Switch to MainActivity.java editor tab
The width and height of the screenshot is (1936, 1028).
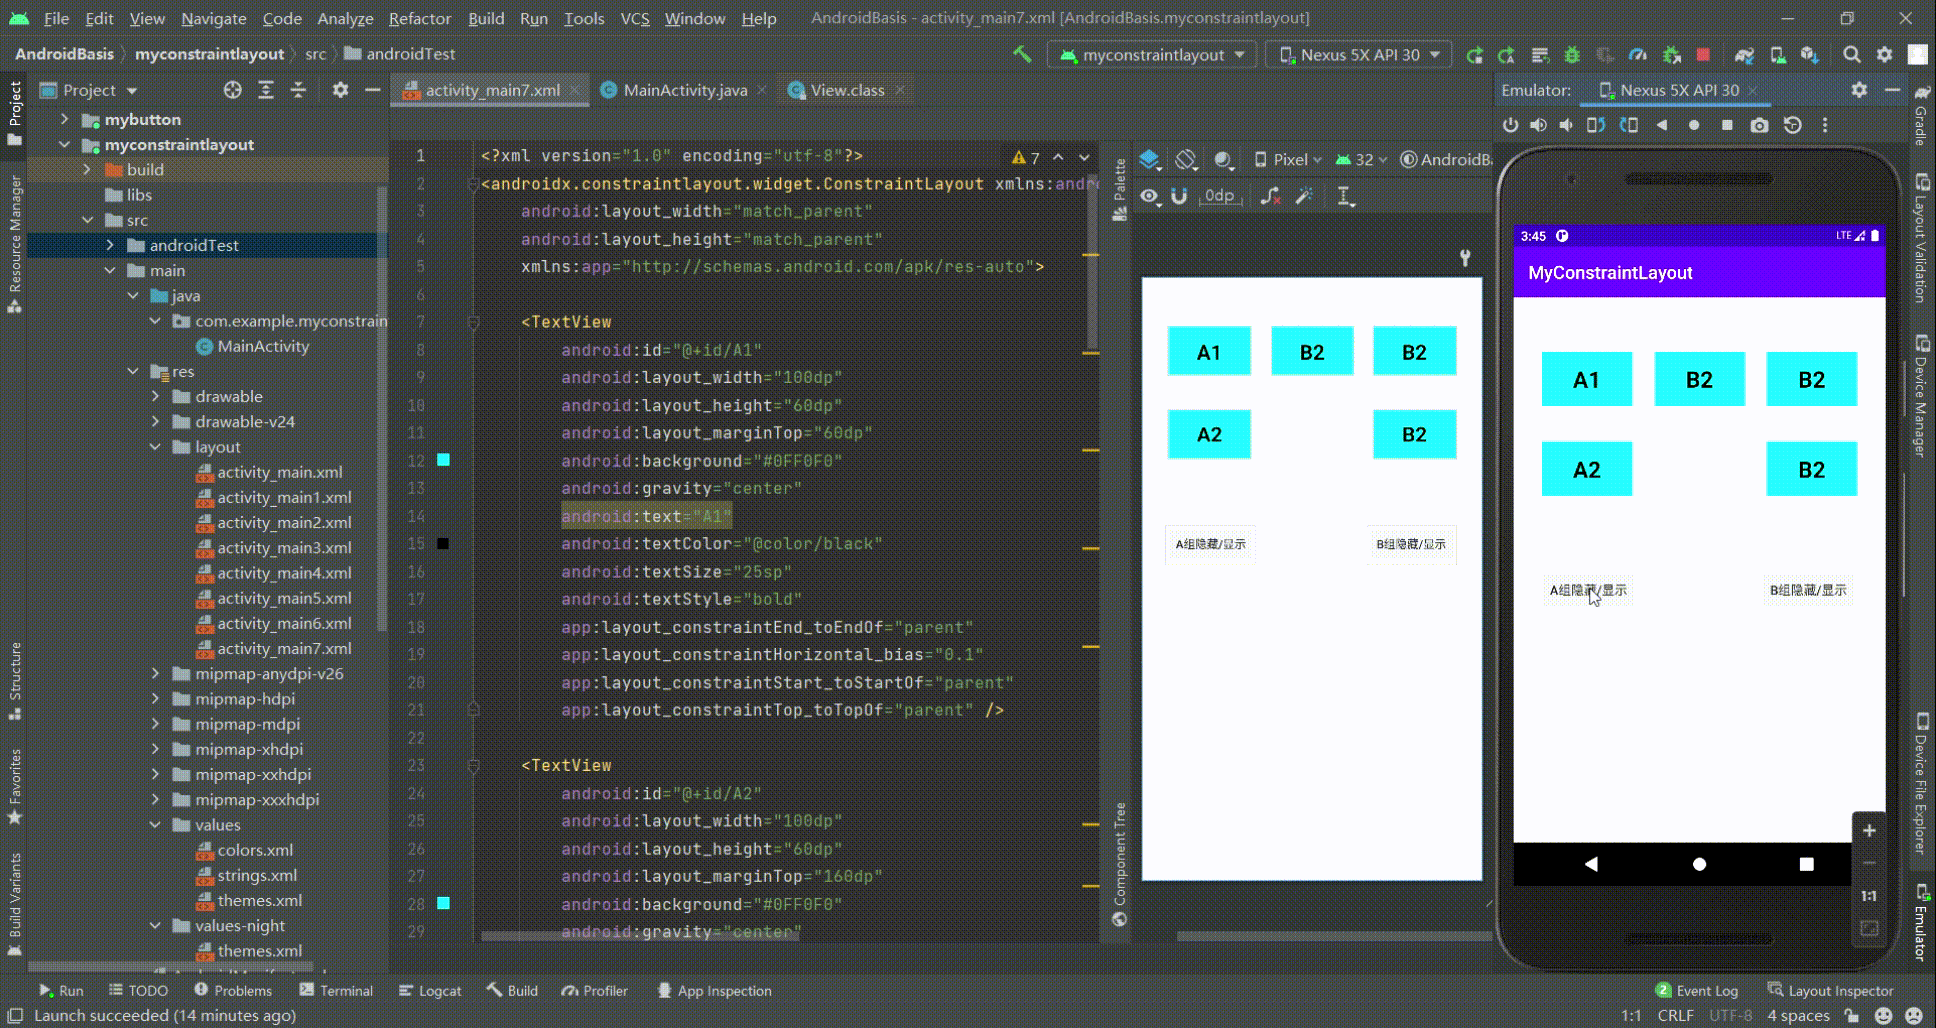tap(684, 90)
